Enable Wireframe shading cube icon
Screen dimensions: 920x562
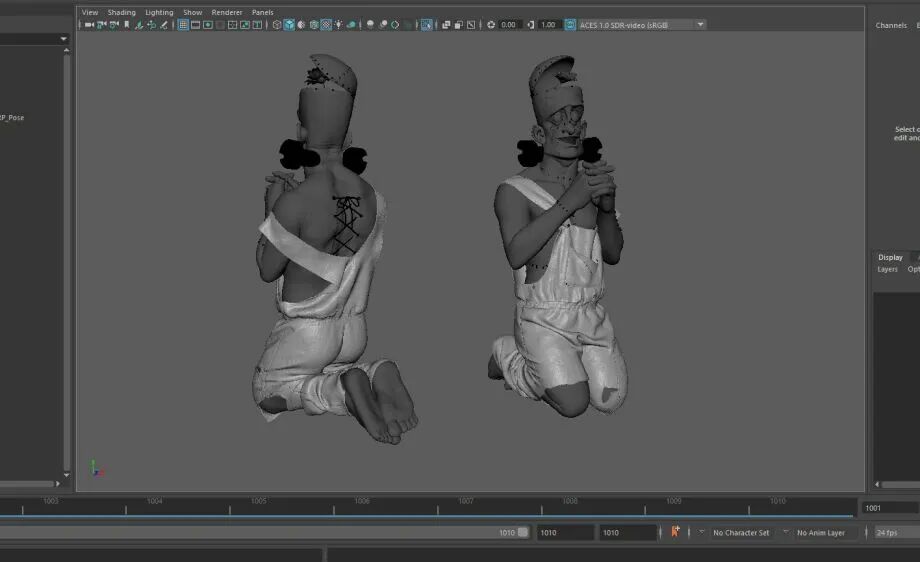click(277, 24)
